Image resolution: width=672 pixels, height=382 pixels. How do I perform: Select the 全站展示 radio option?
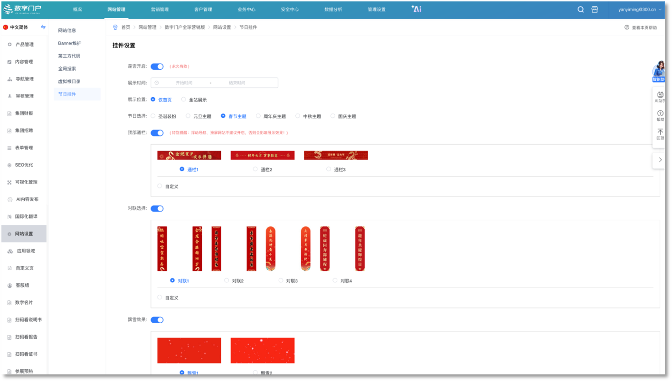[183, 99]
